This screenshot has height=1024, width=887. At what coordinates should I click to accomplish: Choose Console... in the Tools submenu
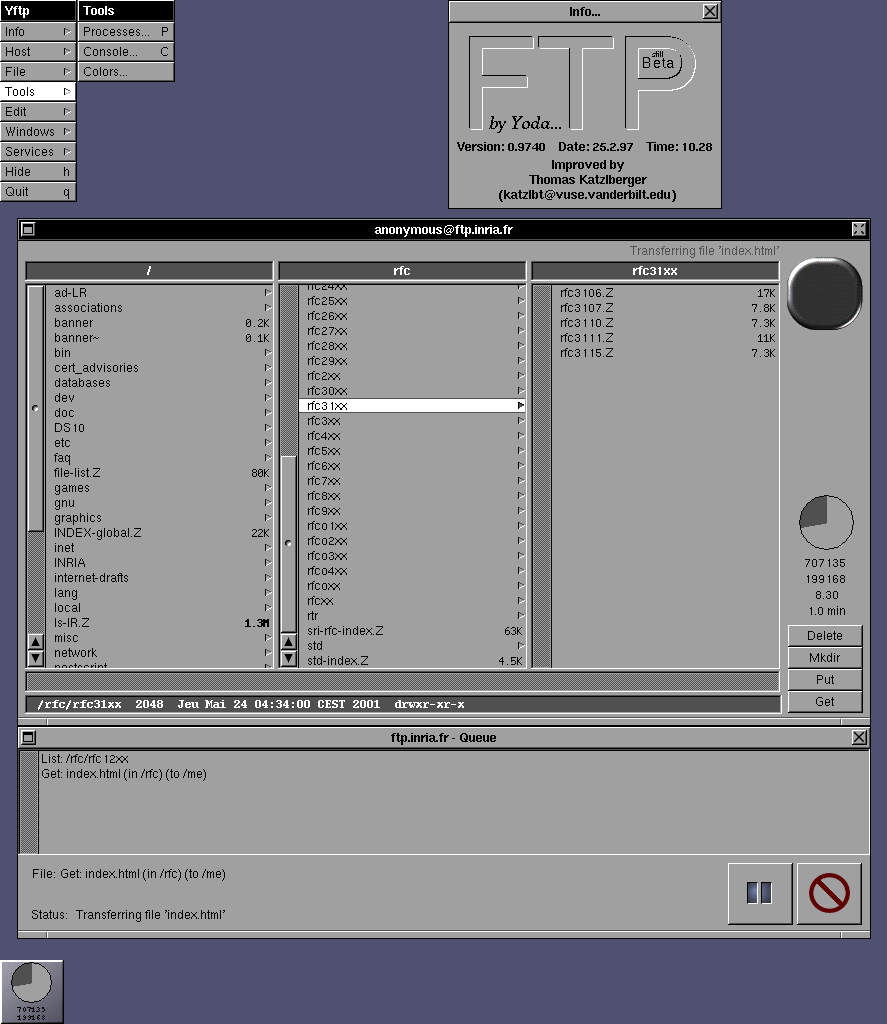pos(126,52)
